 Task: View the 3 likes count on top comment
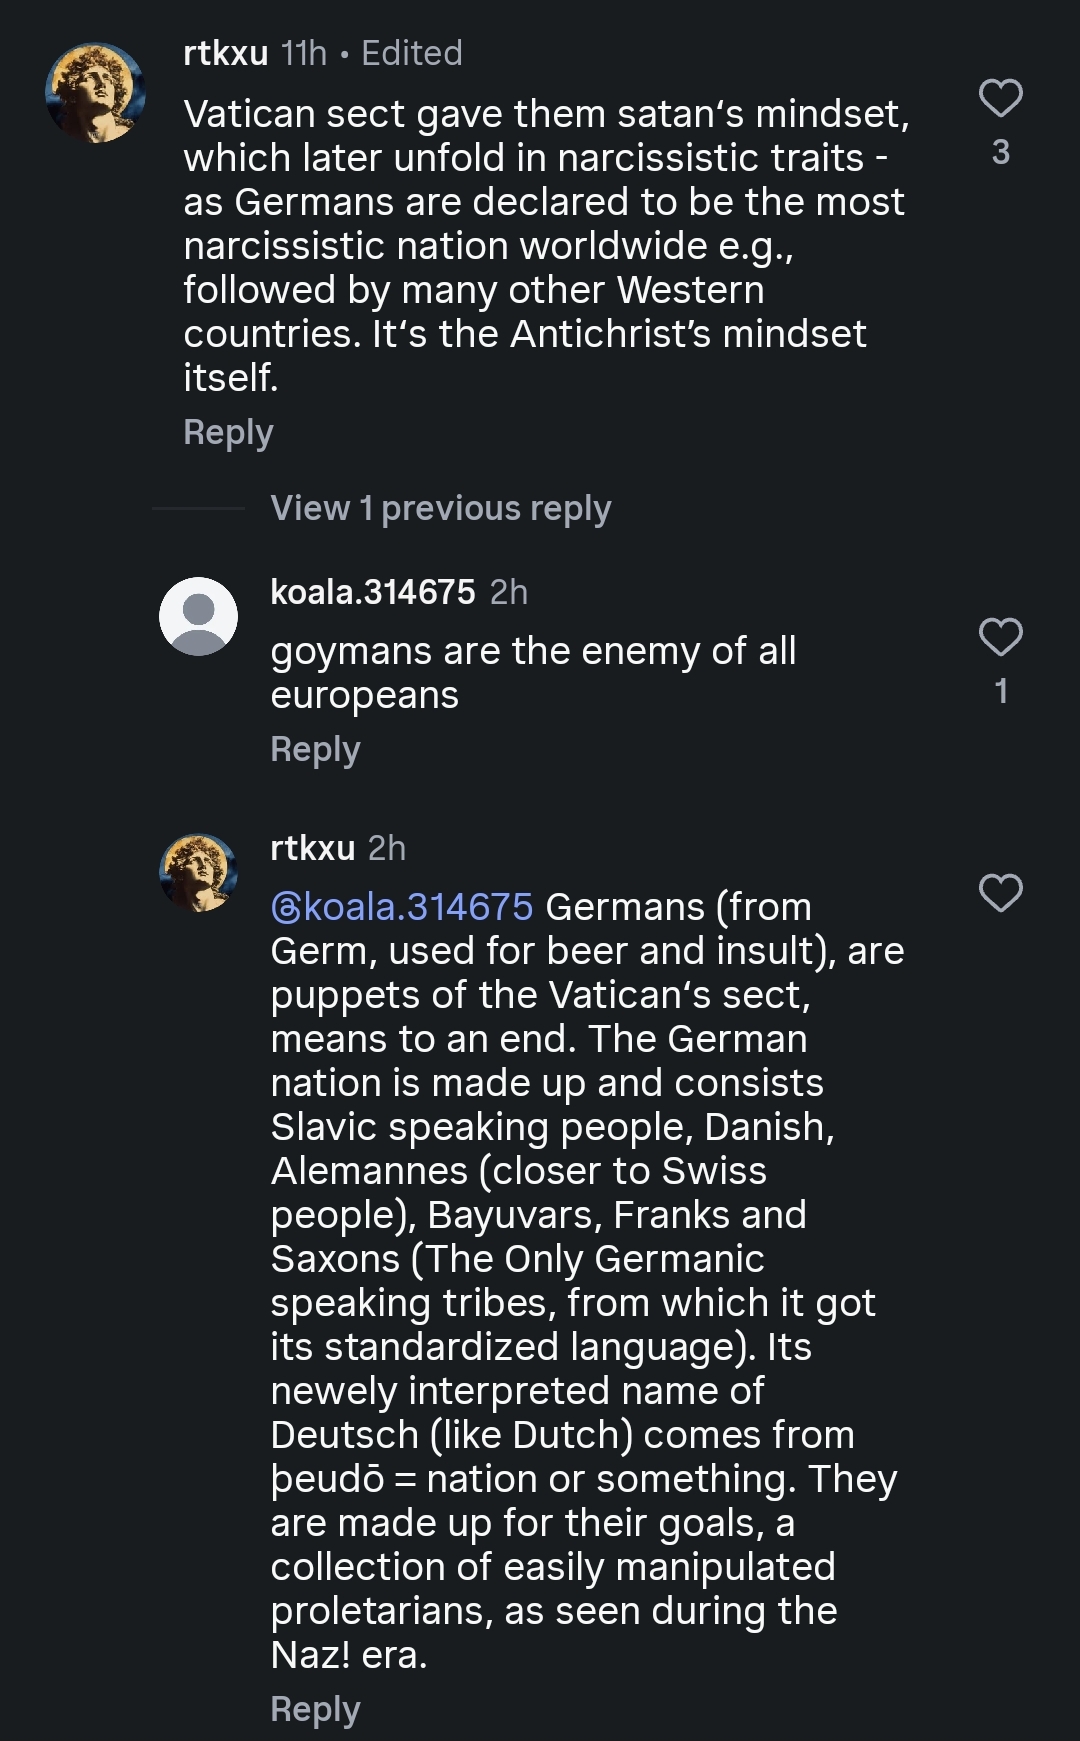pyautogui.click(x=1000, y=152)
